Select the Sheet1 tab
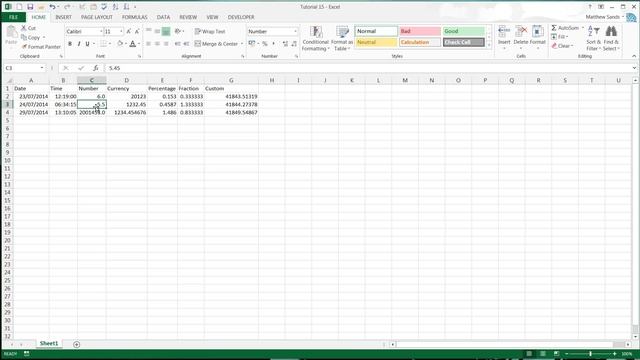The height and width of the screenshot is (360, 640). click(x=49, y=344)
